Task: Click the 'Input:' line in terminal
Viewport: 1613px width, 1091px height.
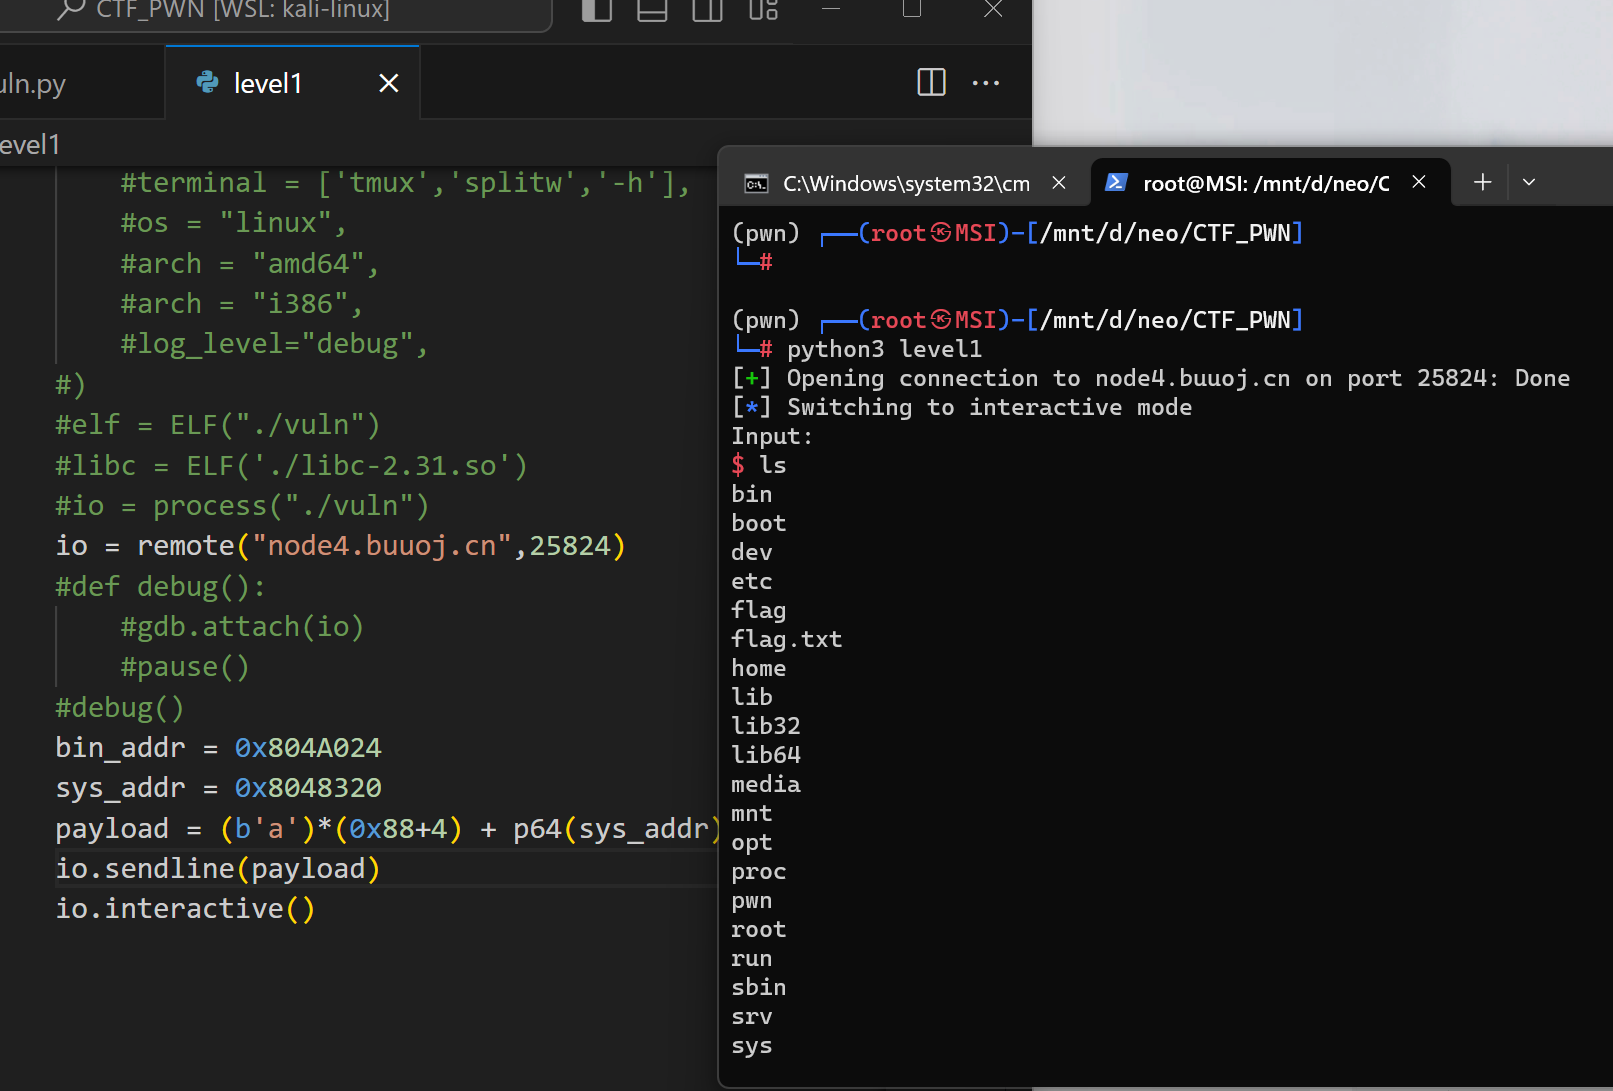Action: (x=772, y=436)
